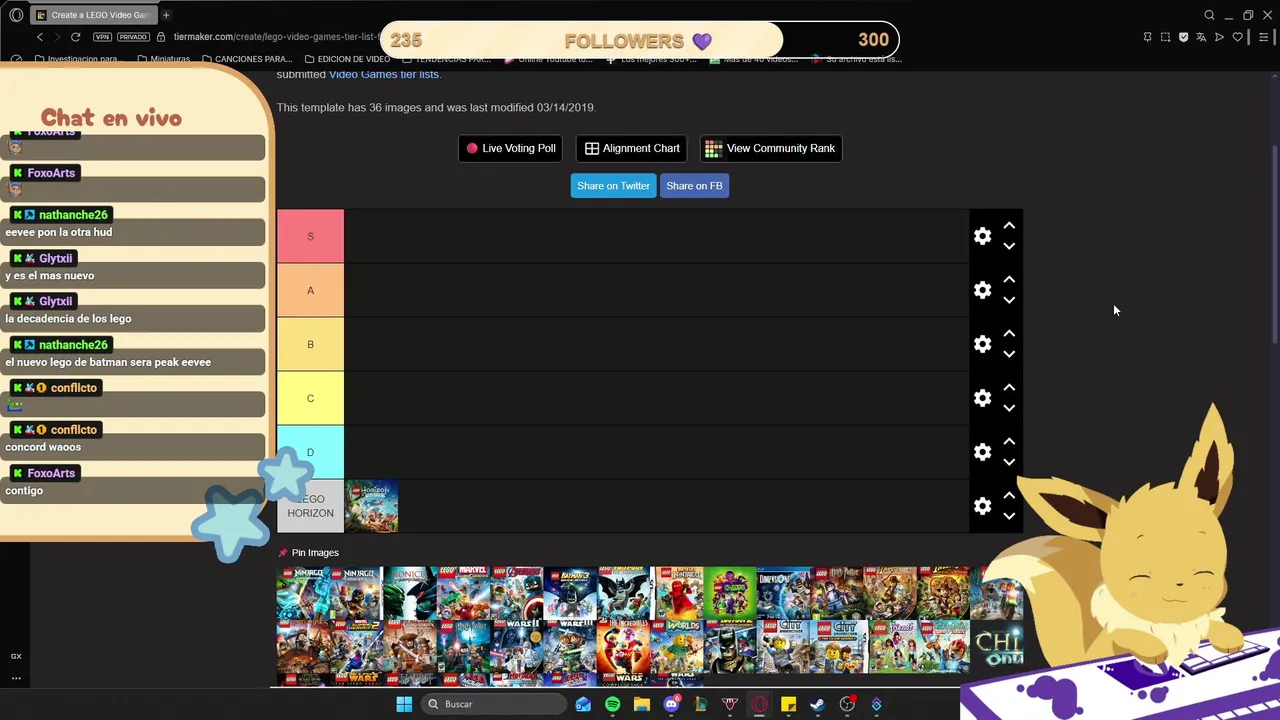Open the CANCIONES PARA bookmark folder
Image resolution: width=1280 pixels, height=720 pixels.
246,59
